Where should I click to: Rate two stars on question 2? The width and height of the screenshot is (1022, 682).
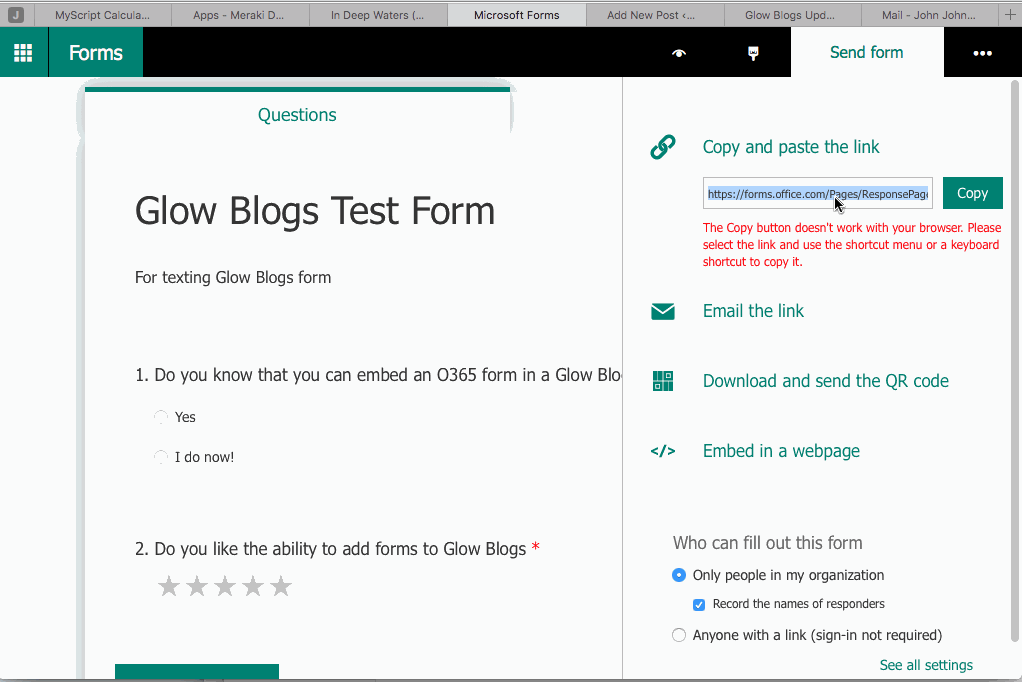tap(197, 586)
